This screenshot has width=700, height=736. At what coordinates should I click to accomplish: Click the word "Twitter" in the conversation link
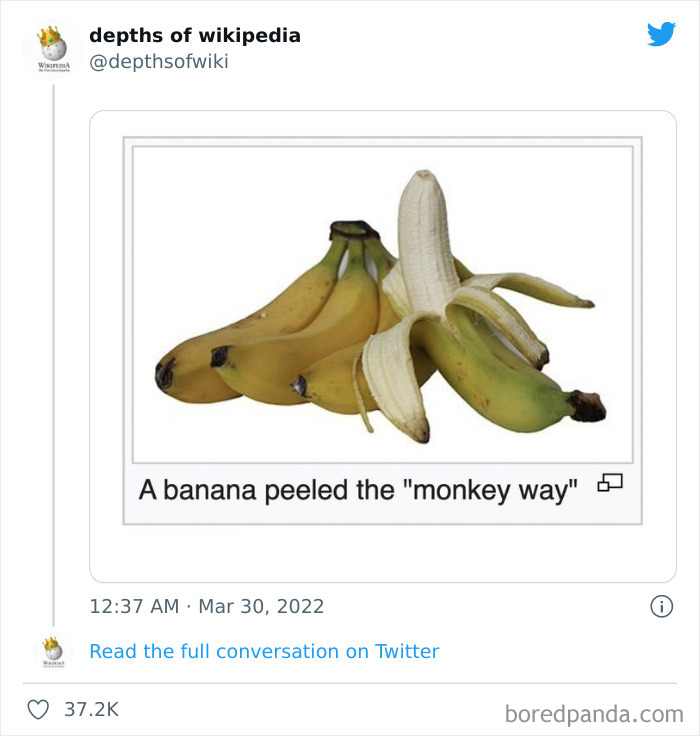click(x=407, y=651)
